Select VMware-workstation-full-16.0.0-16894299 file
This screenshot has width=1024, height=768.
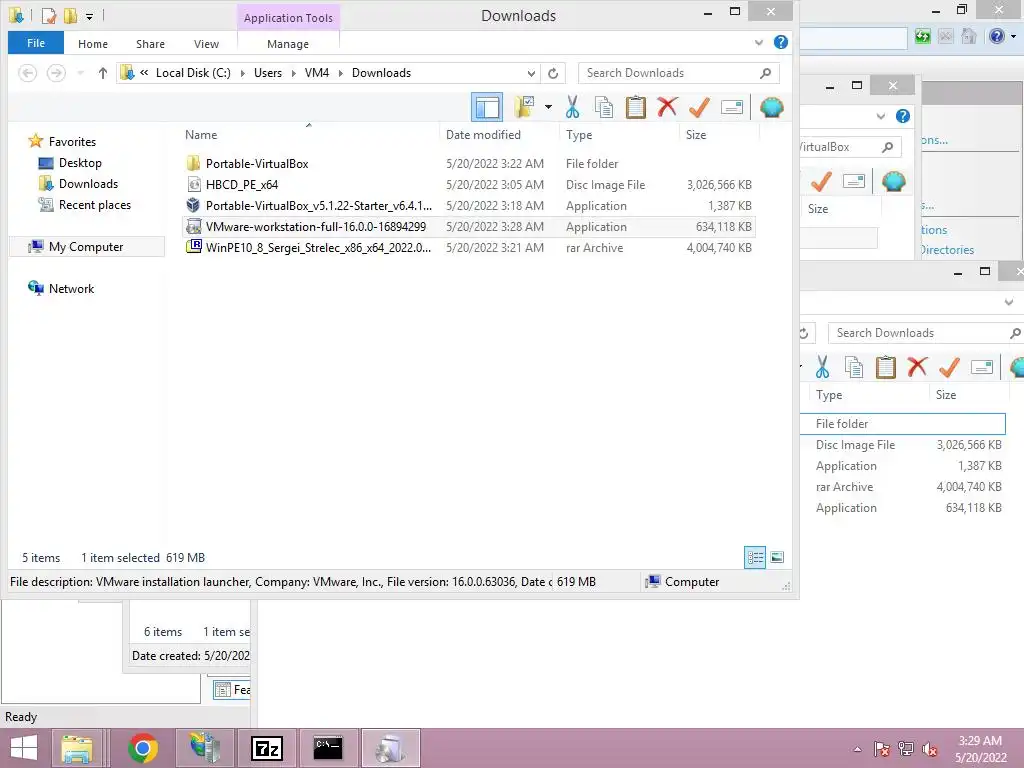(x=468, y=226)
